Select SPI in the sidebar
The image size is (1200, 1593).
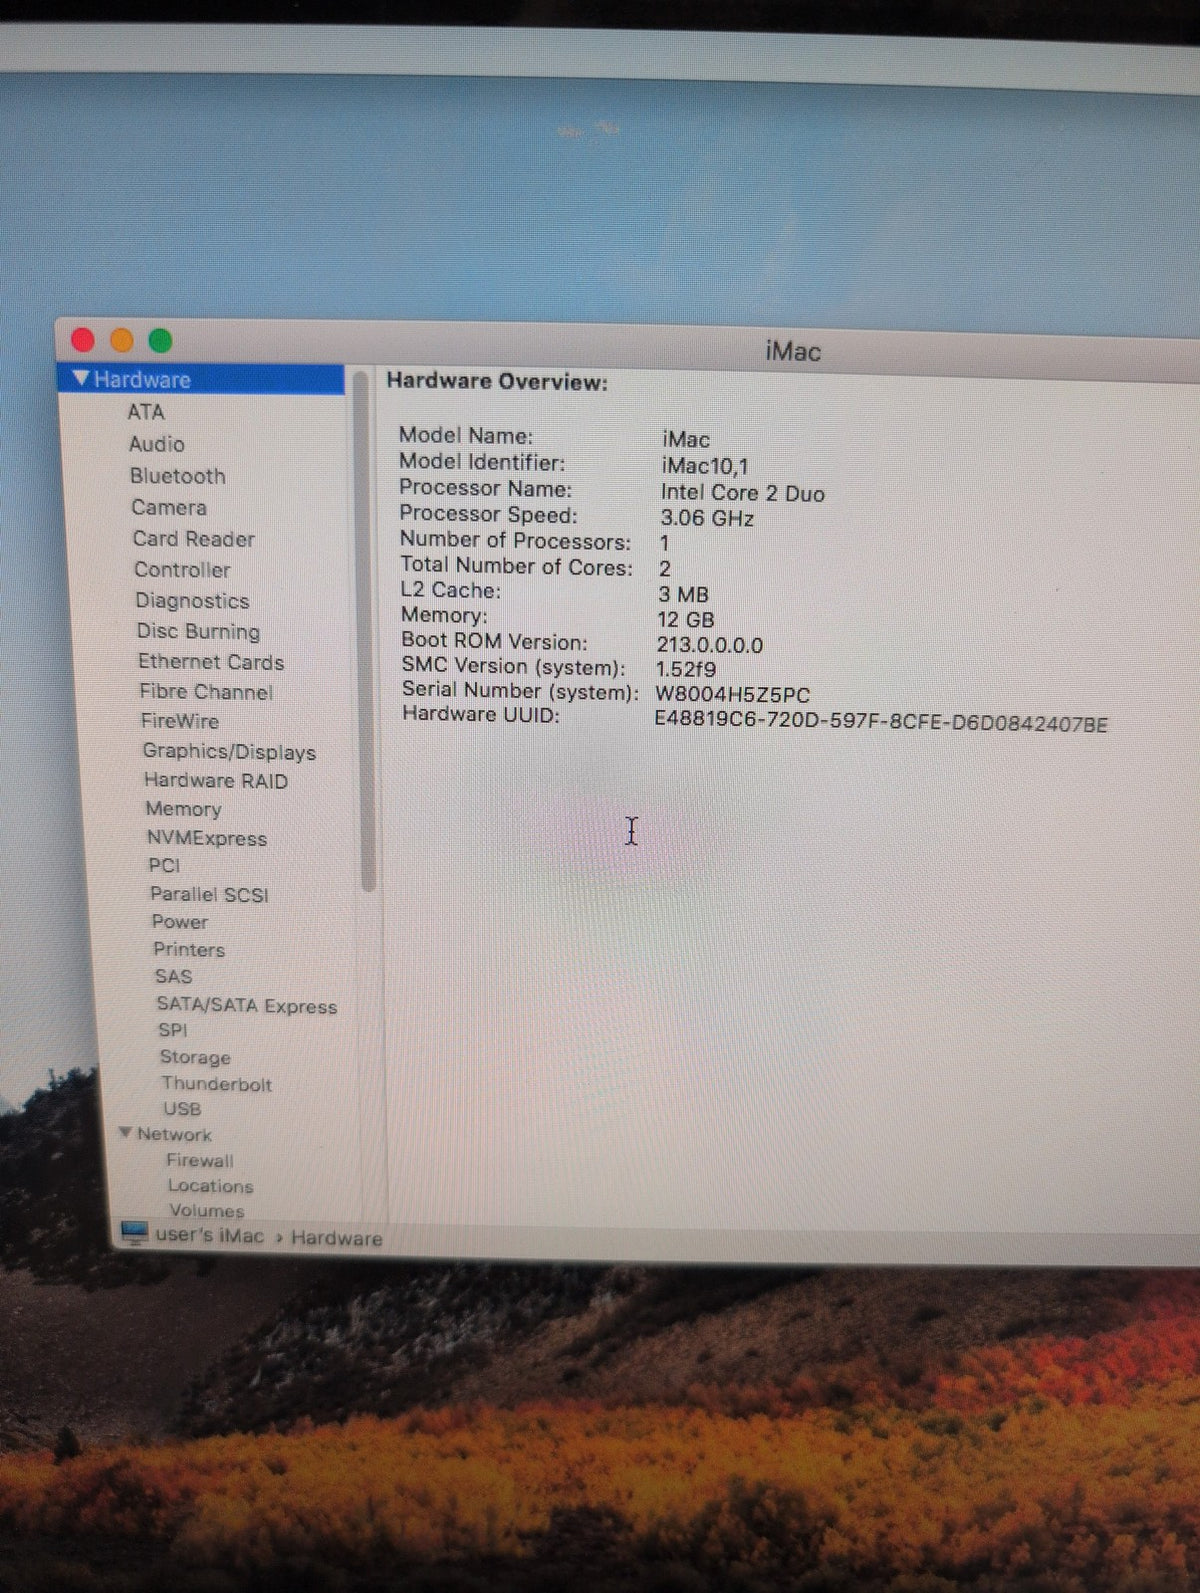tap(172, 1030)
